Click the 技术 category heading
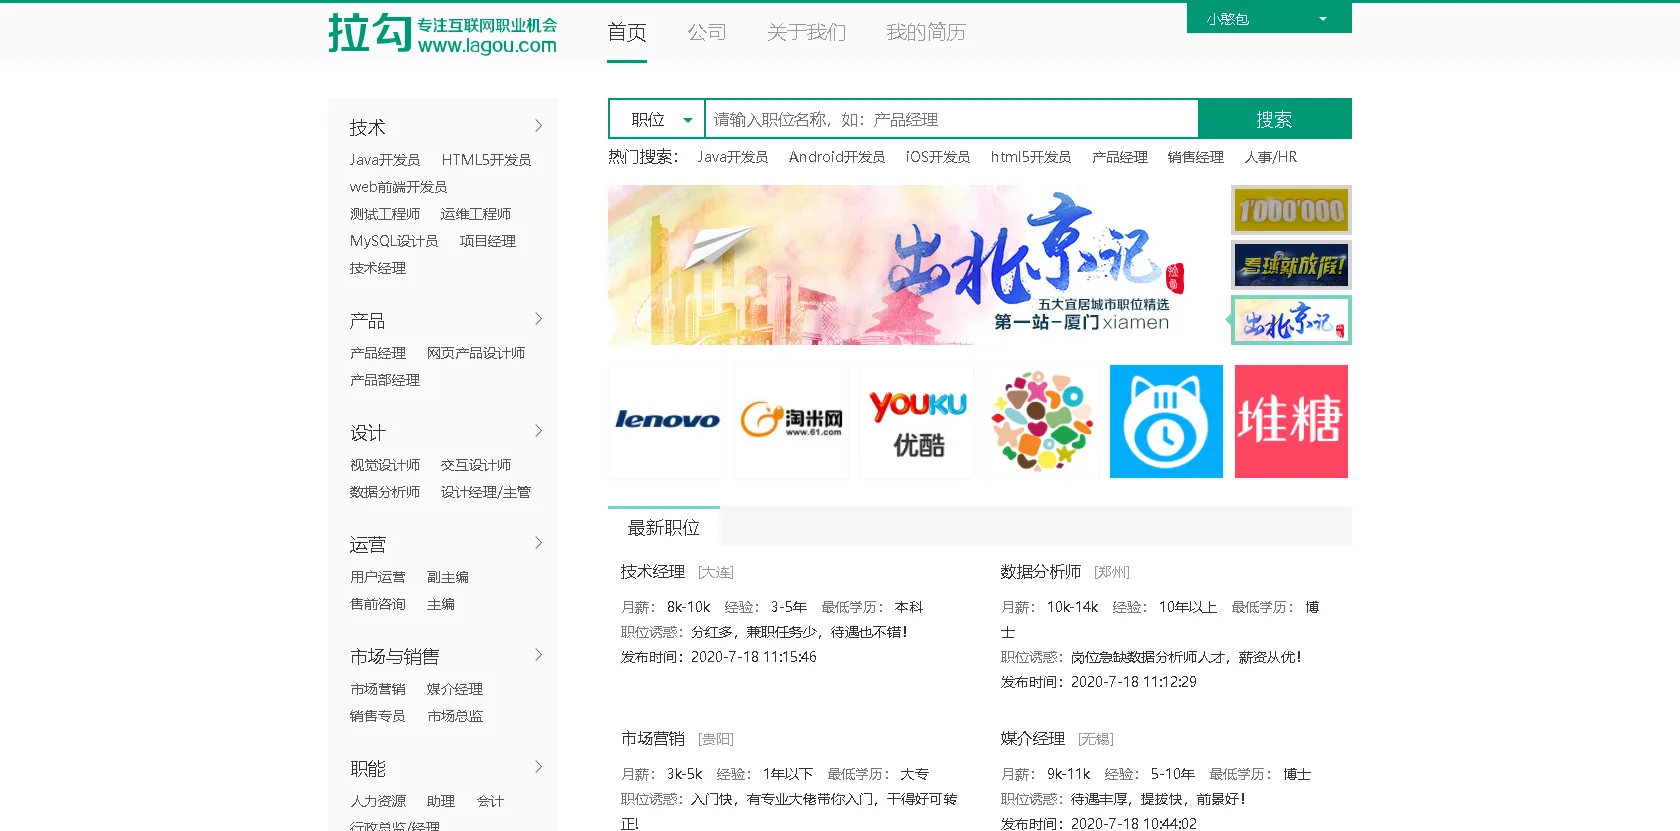Screen dimensions: 1680x831 point(367,127)
